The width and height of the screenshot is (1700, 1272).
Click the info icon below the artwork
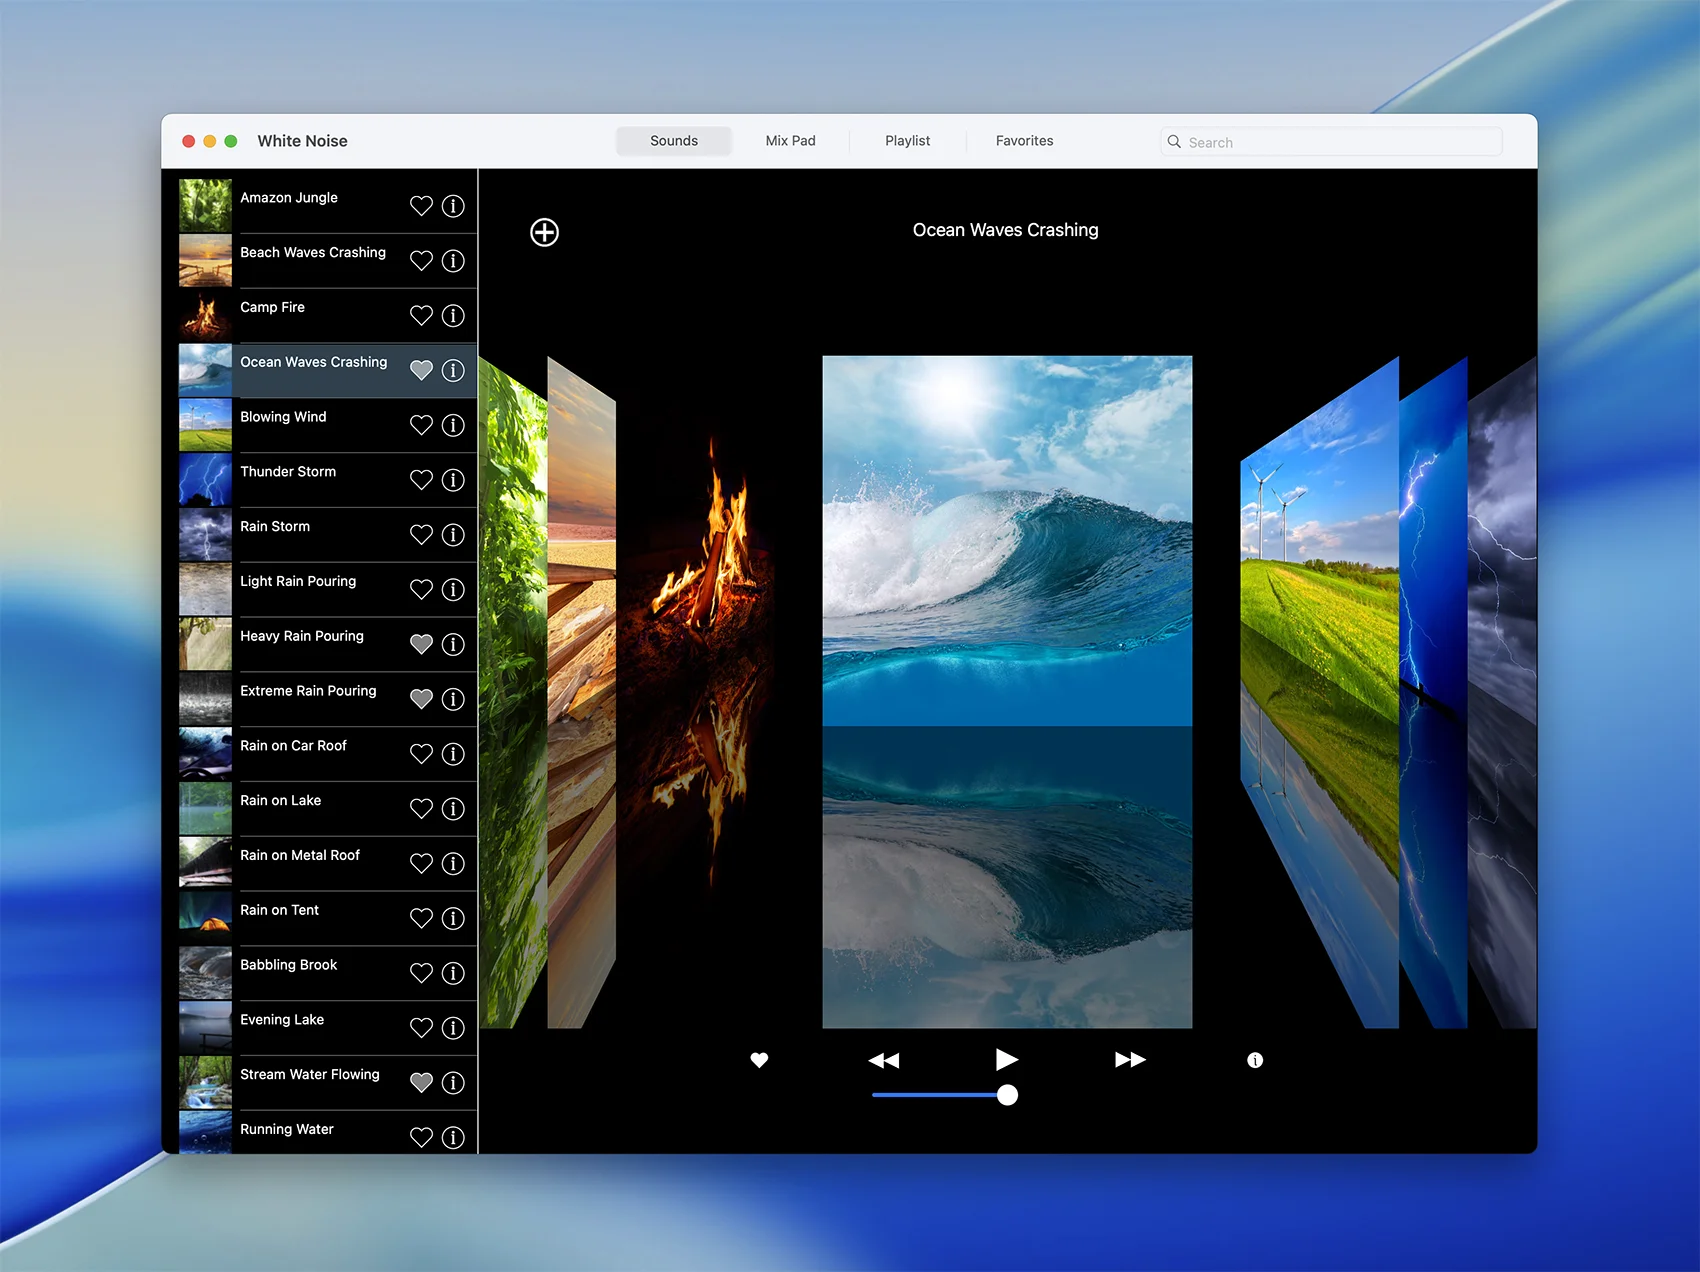click(x=1255, y=1060)
